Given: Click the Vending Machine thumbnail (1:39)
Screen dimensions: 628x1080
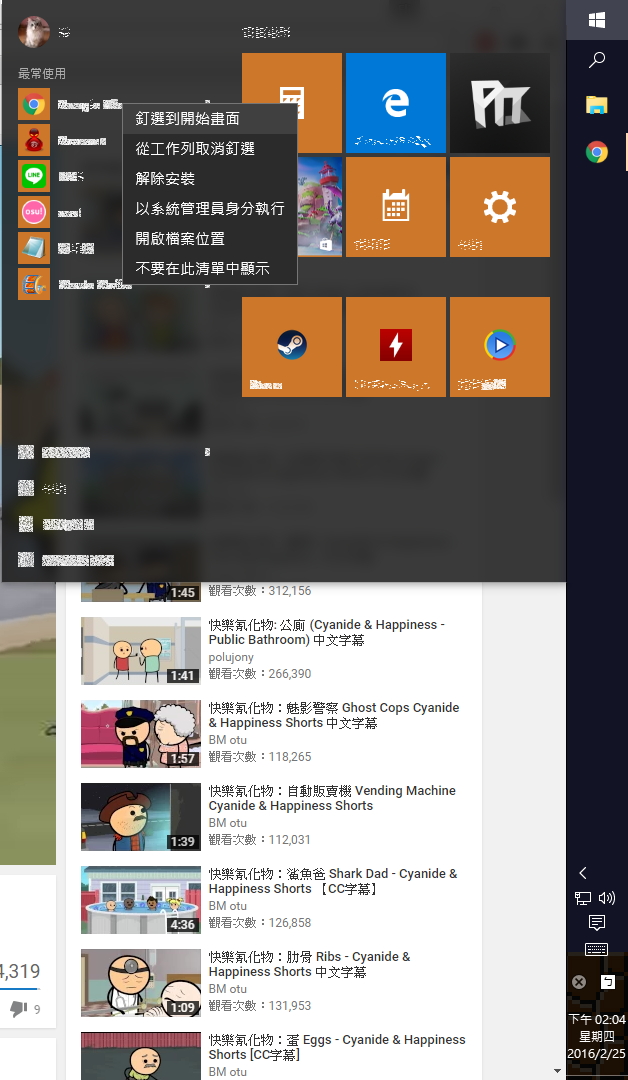Looking at the screenshot, I should [x=141, y=817].
